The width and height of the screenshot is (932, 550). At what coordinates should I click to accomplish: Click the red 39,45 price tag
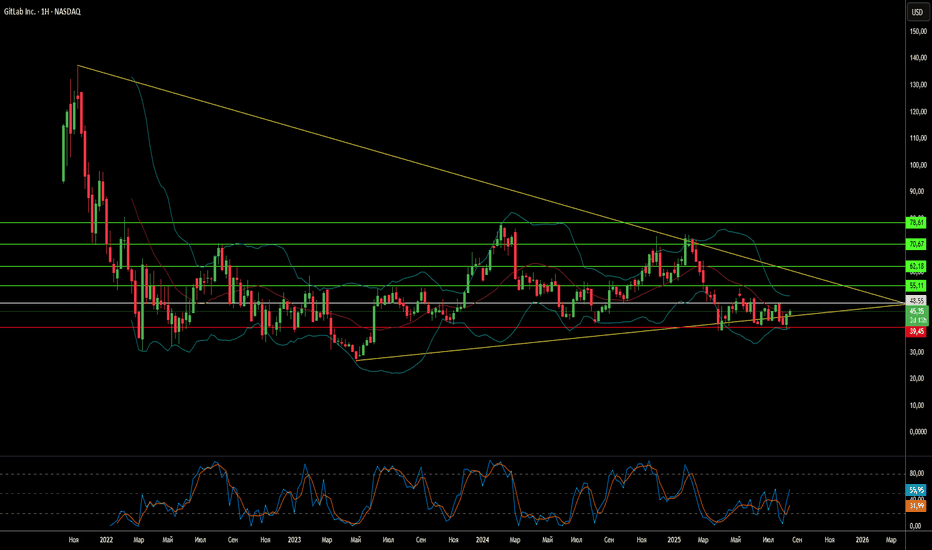(917, 332)
